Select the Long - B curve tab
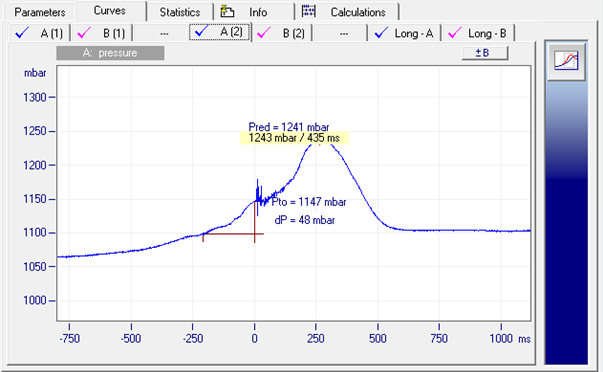This screenshot has height=372, width=603. tap(478, 33)
